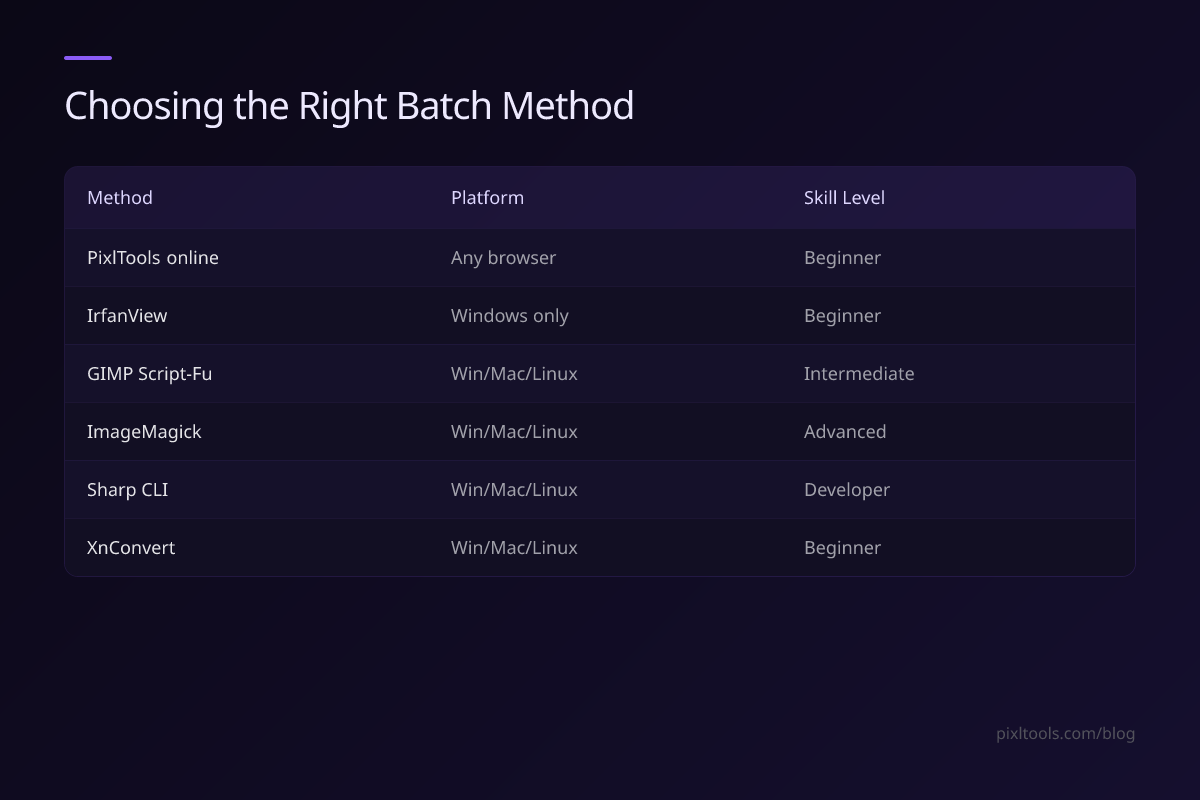The image size is (1200, 800).
Task: Click the Choosing the Right Batch Method title
Action: [x=349, y=106]
